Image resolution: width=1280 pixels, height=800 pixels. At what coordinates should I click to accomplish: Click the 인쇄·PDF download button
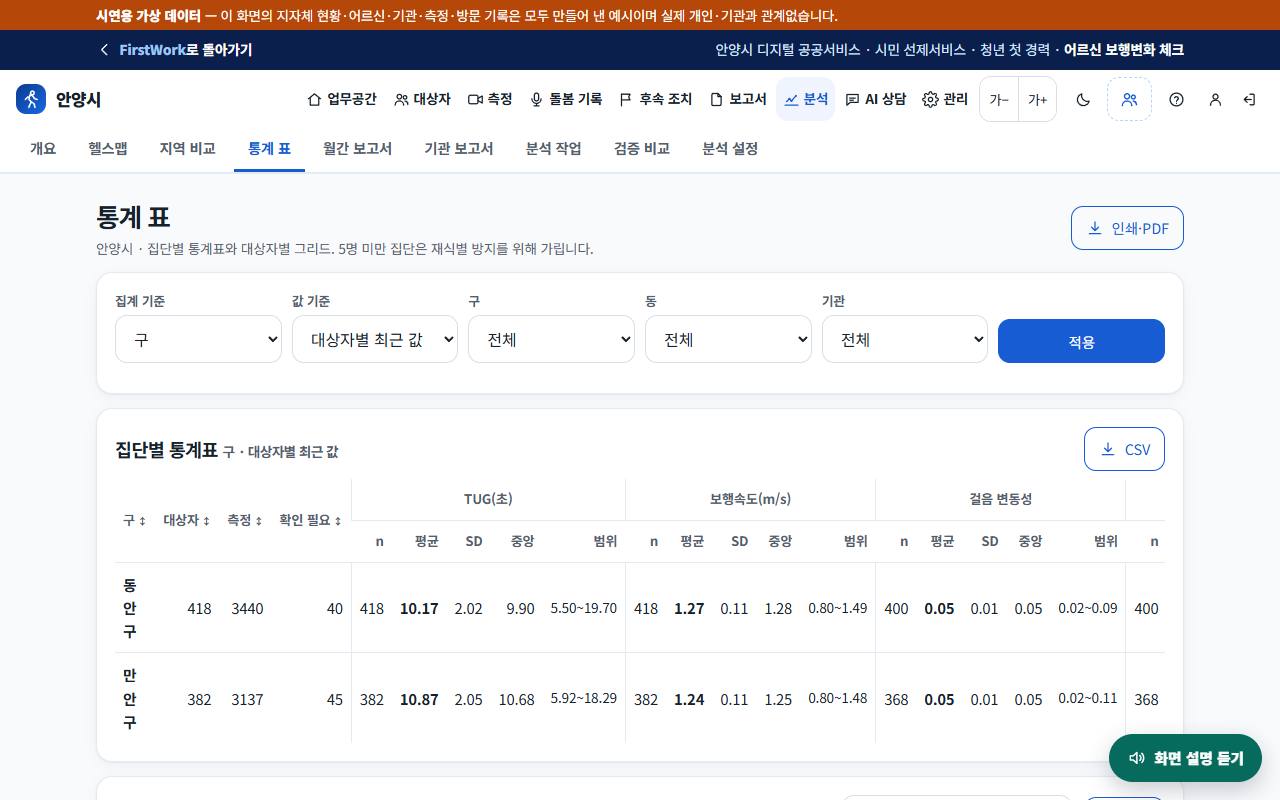[1127, 228]
